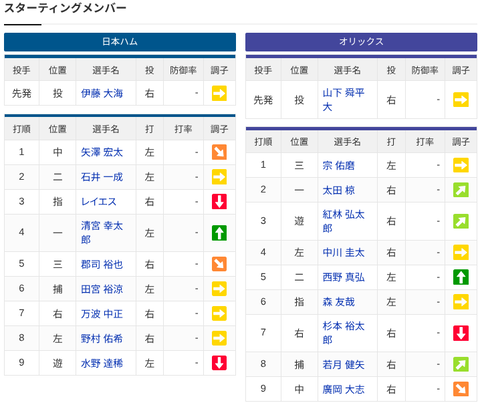Click the orange condition icon for 廣岡 大志
The height and width of the screenshot is (405, 480).
(461, 389)
